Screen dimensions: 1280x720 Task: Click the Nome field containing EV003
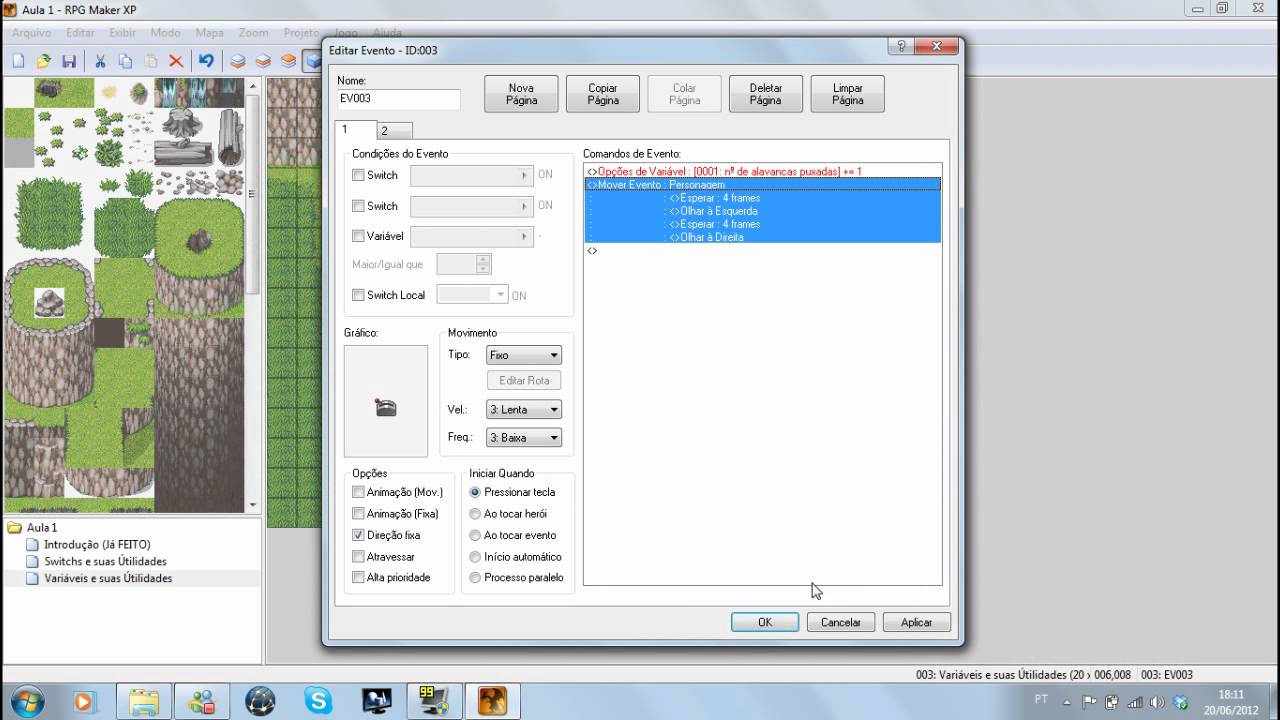[399, 99]
